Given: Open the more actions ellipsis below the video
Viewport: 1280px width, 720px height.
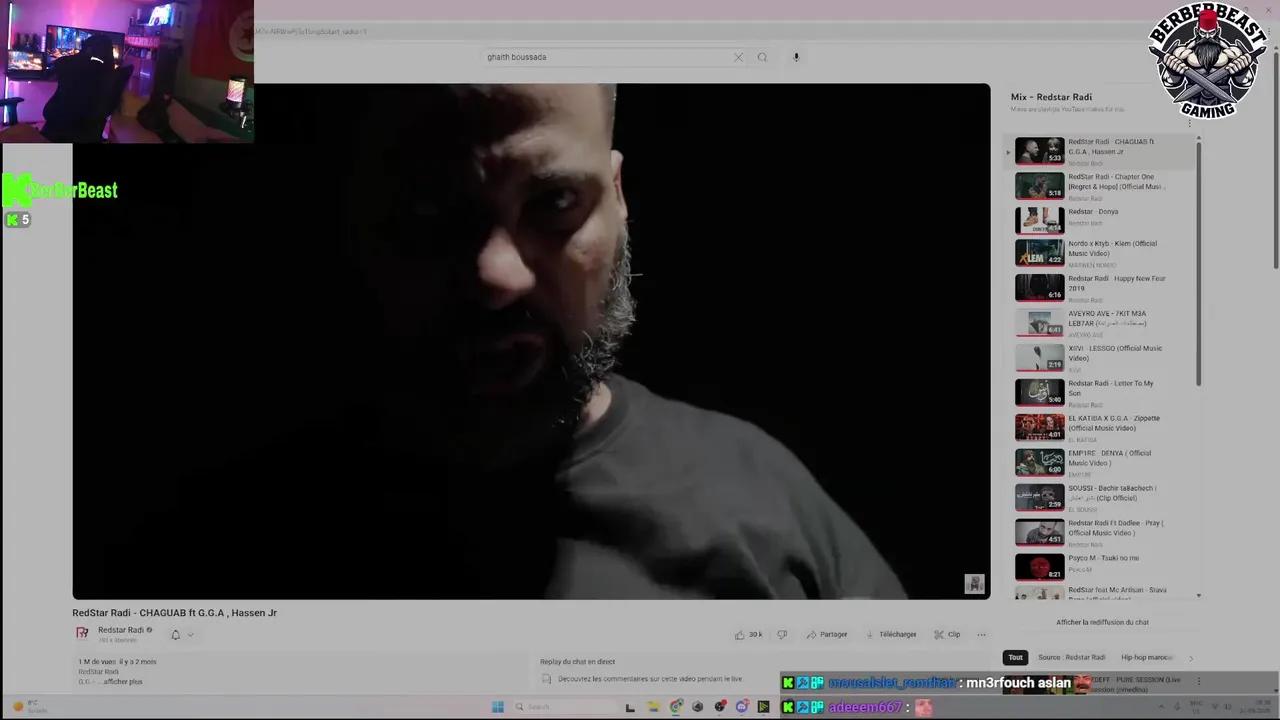Looking at the screenshot, I should [x=981, y=634].
